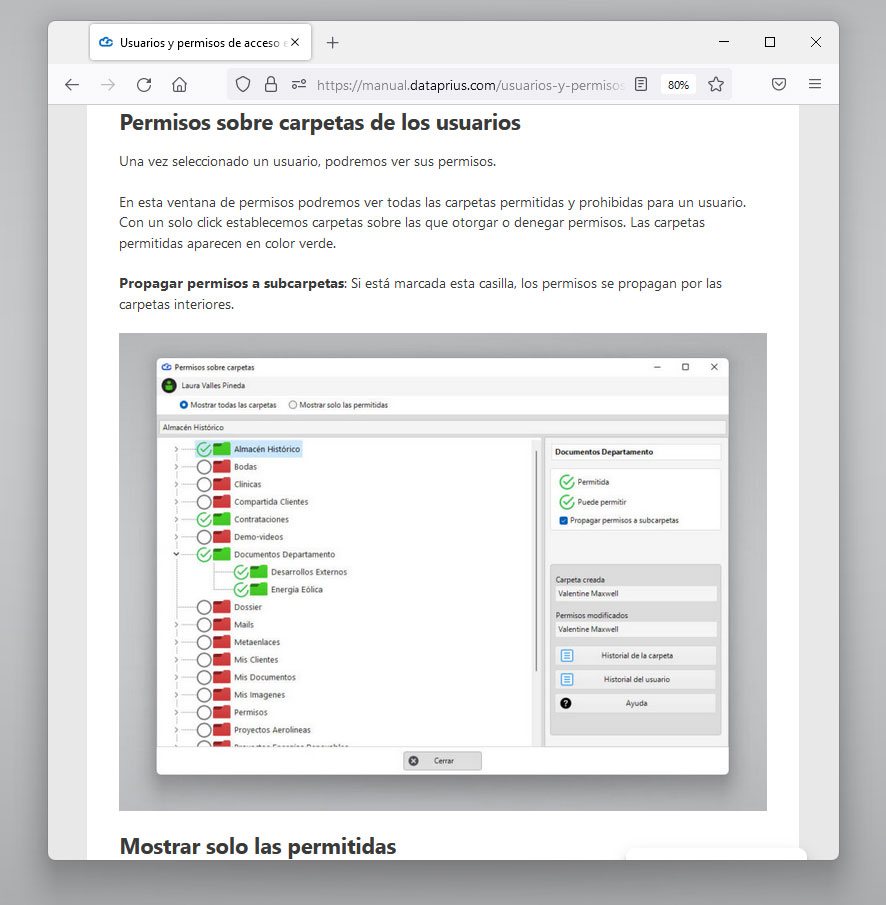Screen dimensions: 886x905
Task: Click the folder tree vertical scrollbar
Action: 536,560
